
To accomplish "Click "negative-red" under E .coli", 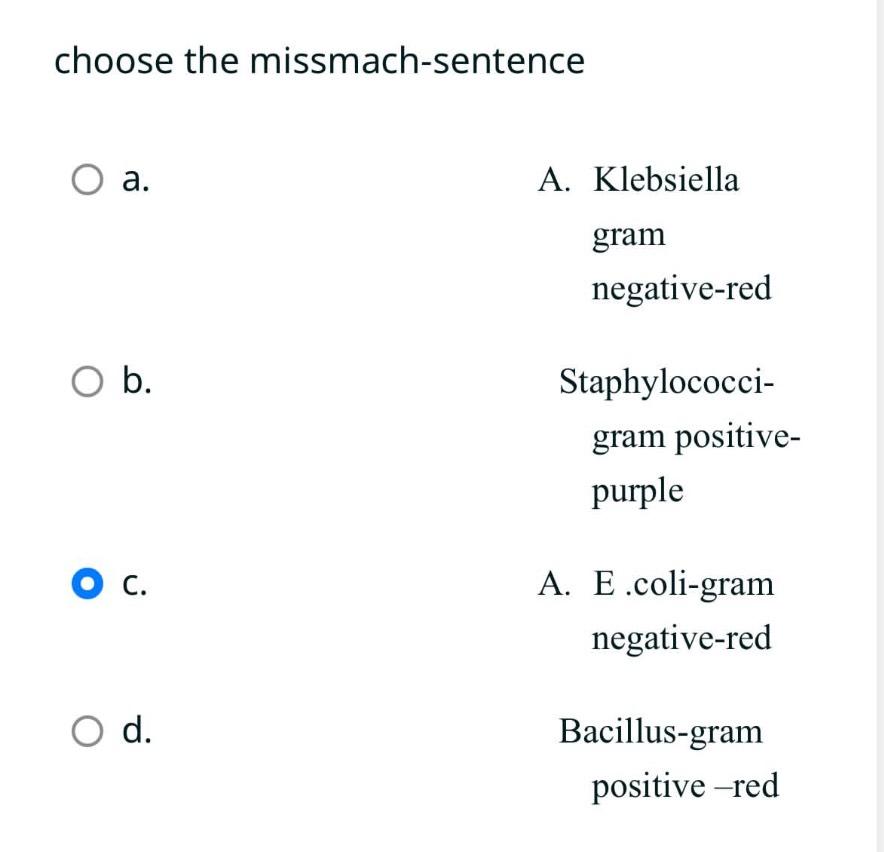I will coord(682,638).
